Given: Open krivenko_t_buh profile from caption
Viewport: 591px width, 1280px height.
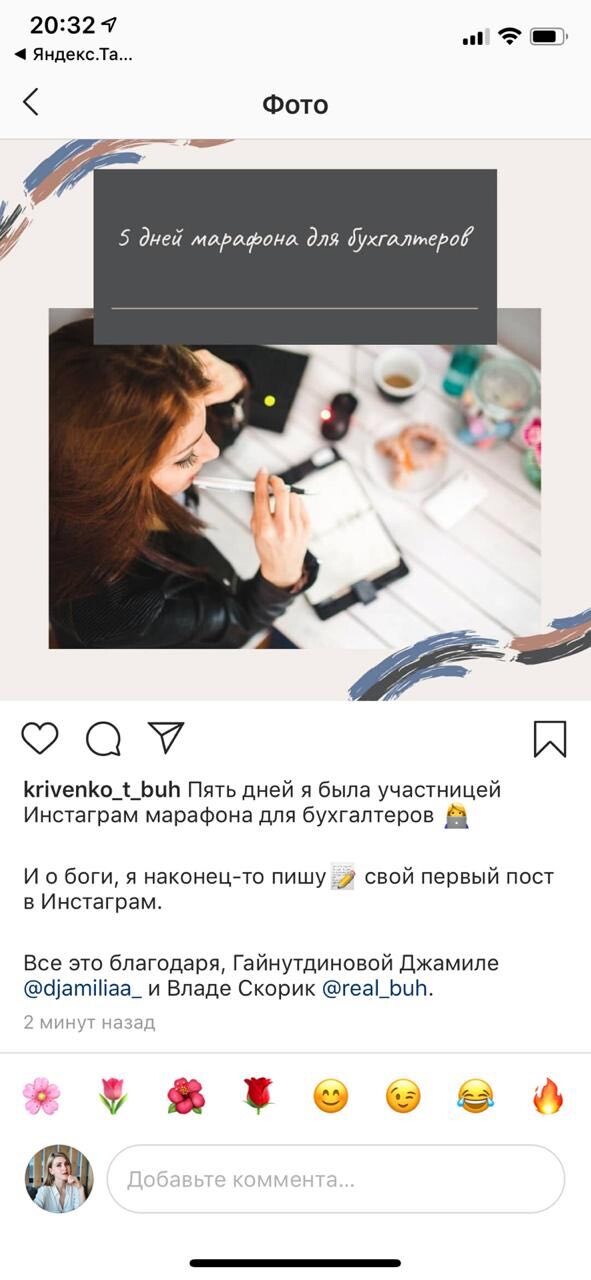Looking at the screenshot, I should click(x=102, y=790).
